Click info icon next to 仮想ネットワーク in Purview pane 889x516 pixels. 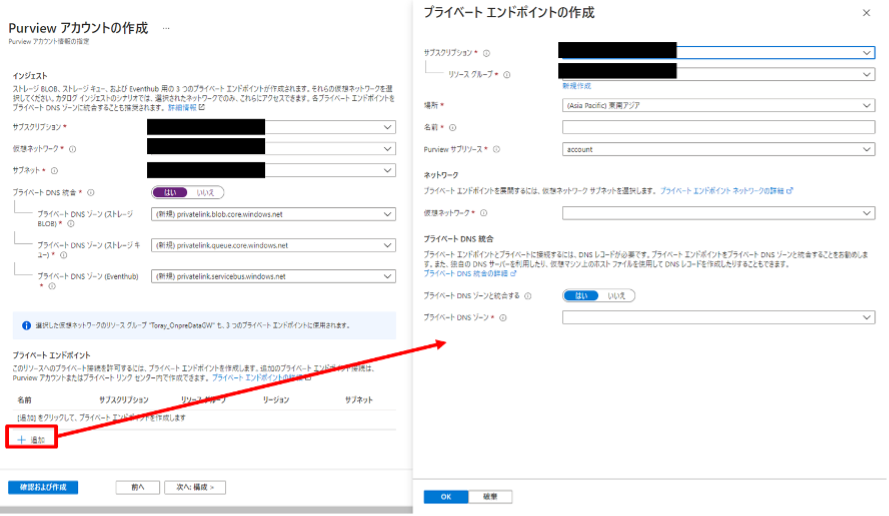73,149
